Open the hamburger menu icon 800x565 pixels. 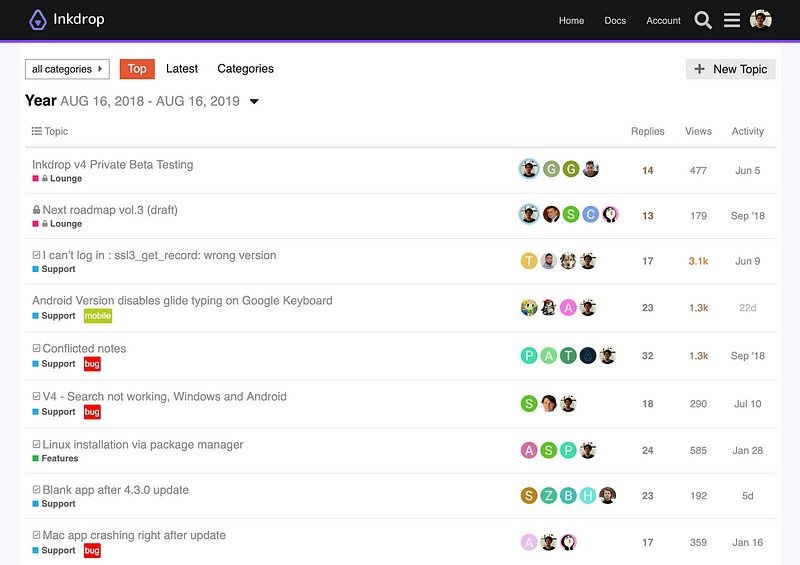[x=732, y=20]
